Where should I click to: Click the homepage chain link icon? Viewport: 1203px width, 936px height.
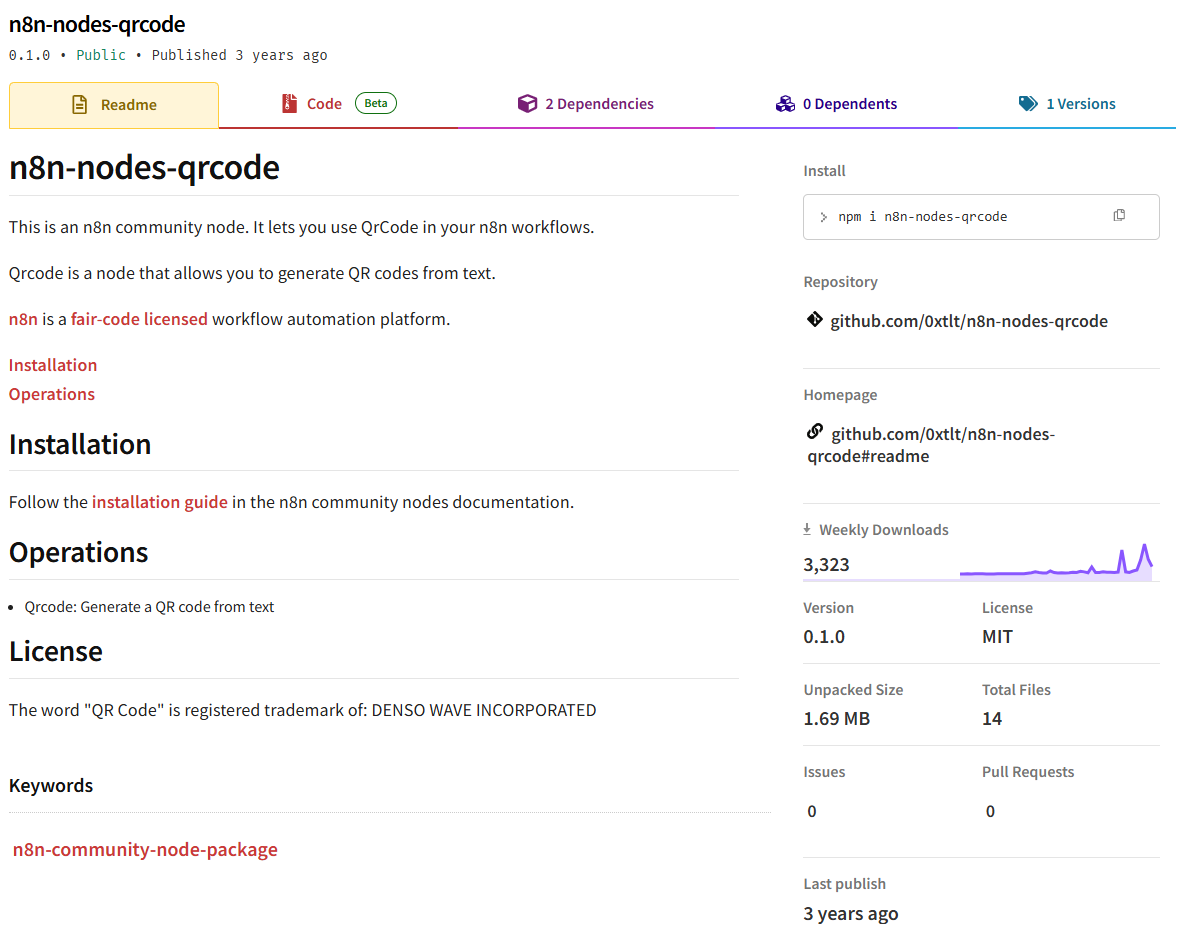(814, 432)
